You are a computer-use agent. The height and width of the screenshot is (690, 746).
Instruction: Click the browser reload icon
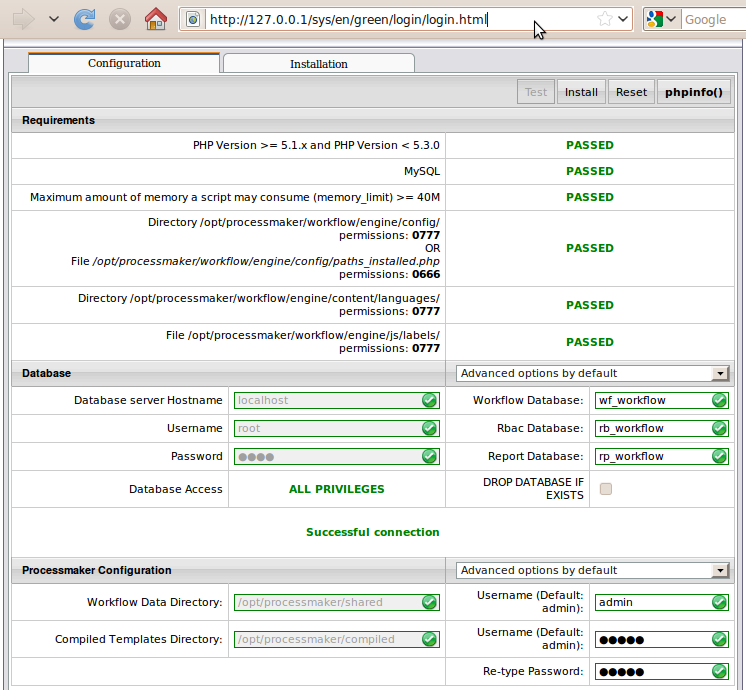pyautogui.click(x=85, y=19)
